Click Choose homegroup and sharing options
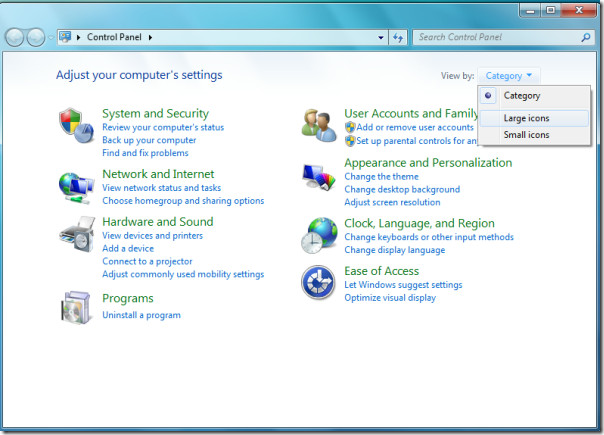This screenshot has width=604, height=435. [183, 201]
